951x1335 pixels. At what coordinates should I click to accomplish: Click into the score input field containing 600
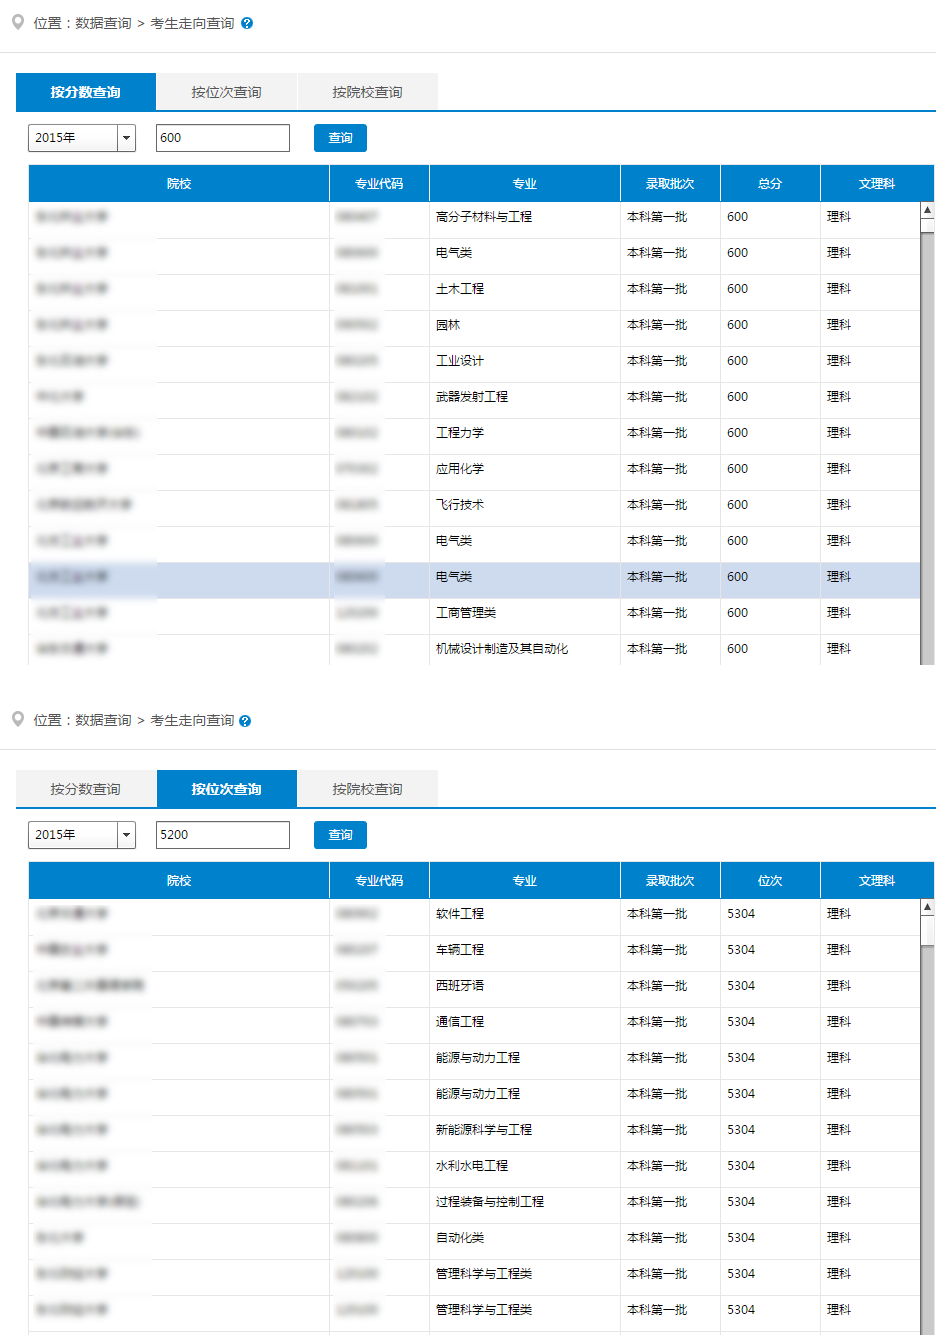pyautogui.click(x=222, y=137)
